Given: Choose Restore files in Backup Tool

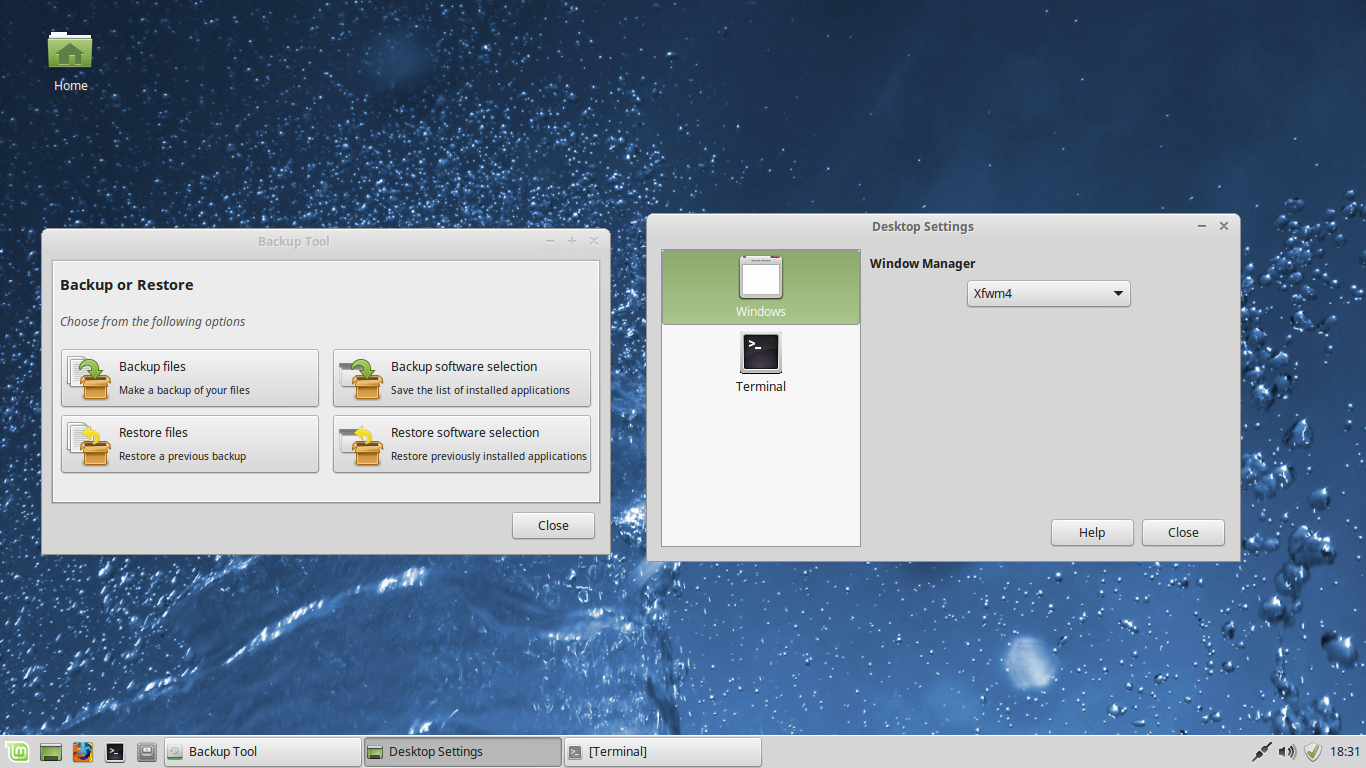Looking at the screenshot, I should pyautogui.click(x=190, y=444).
